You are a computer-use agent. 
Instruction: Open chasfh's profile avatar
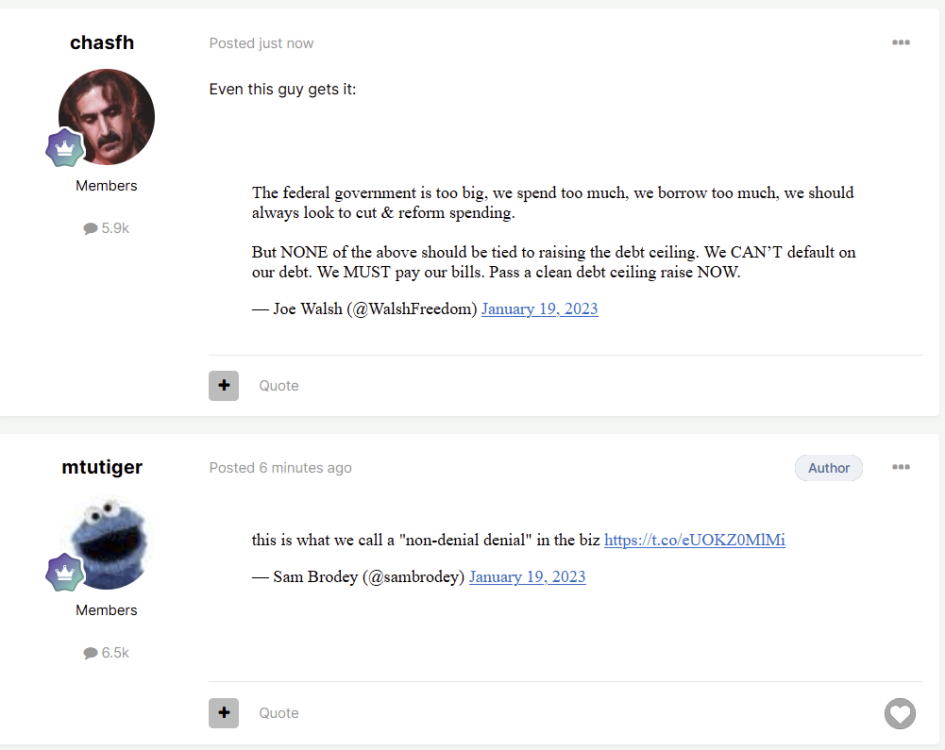pyautogui.click(x=107, y=115)
